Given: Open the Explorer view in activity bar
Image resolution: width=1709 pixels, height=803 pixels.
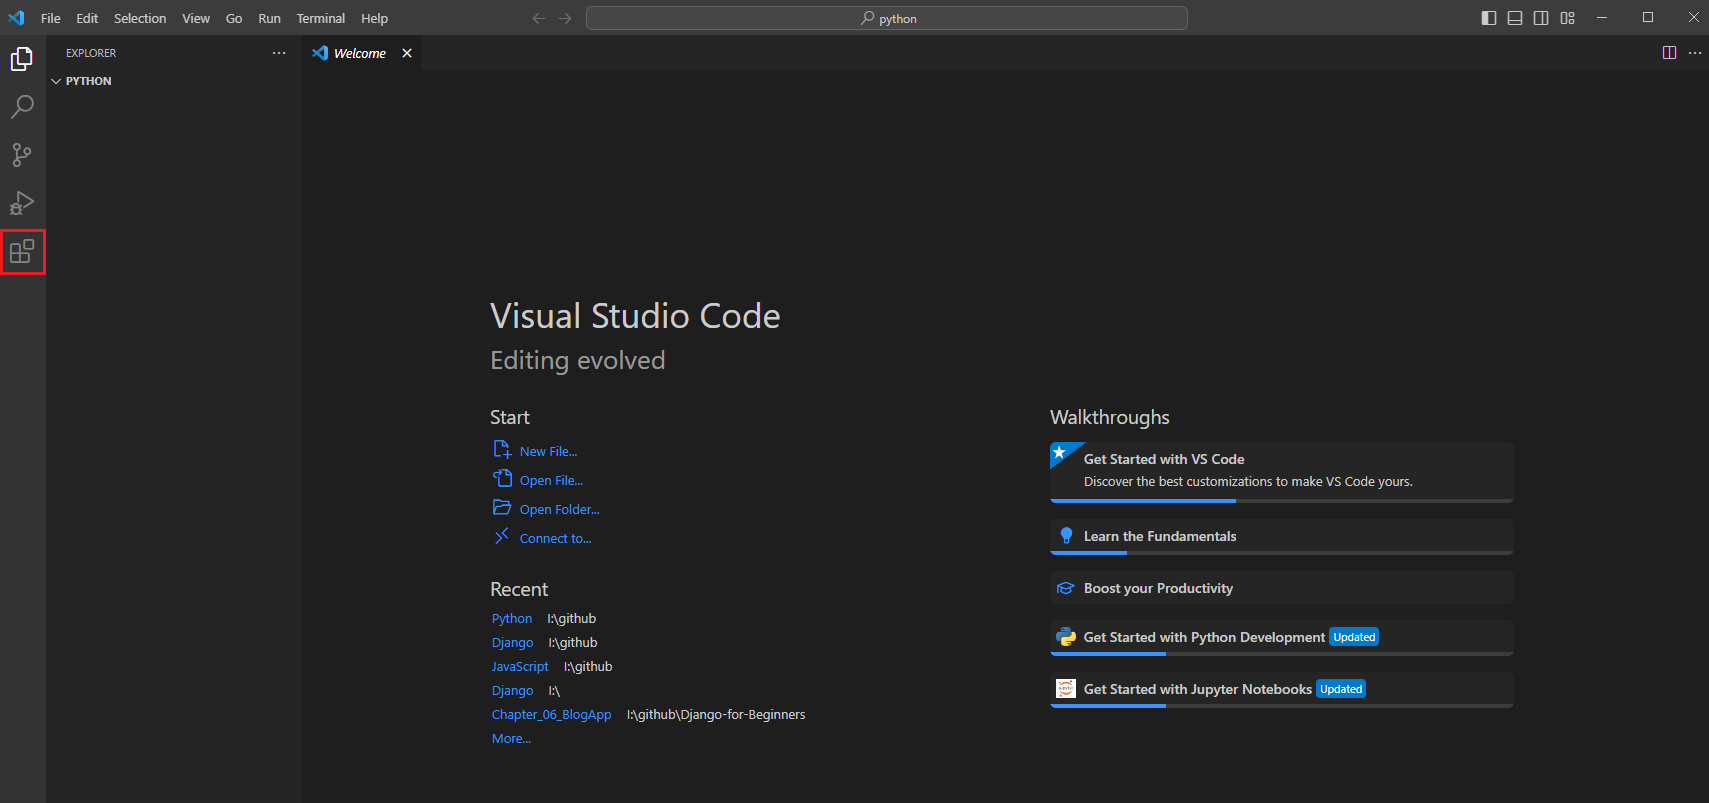Looking at the screenshot, I should point(22,60).
